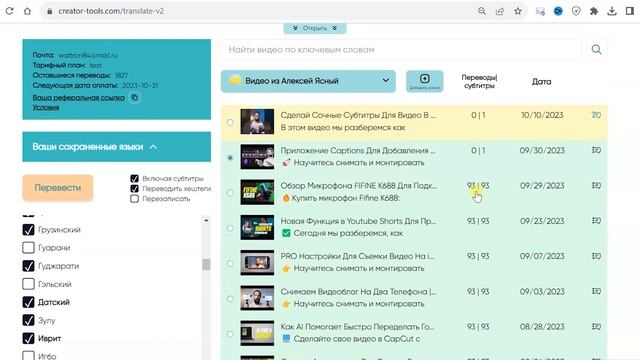Reload the page with the refresh icon

[x=9, y=11]
